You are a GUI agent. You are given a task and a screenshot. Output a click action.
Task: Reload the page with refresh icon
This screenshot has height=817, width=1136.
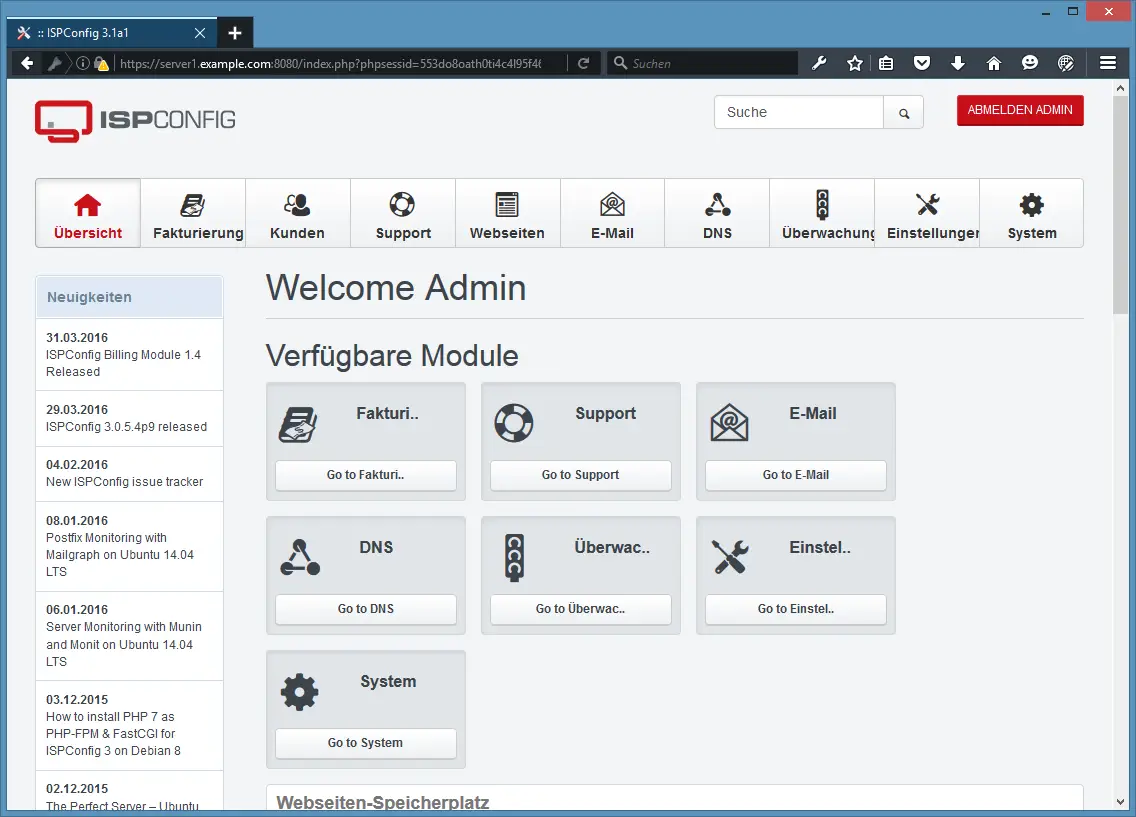click(x=583, y=64)
